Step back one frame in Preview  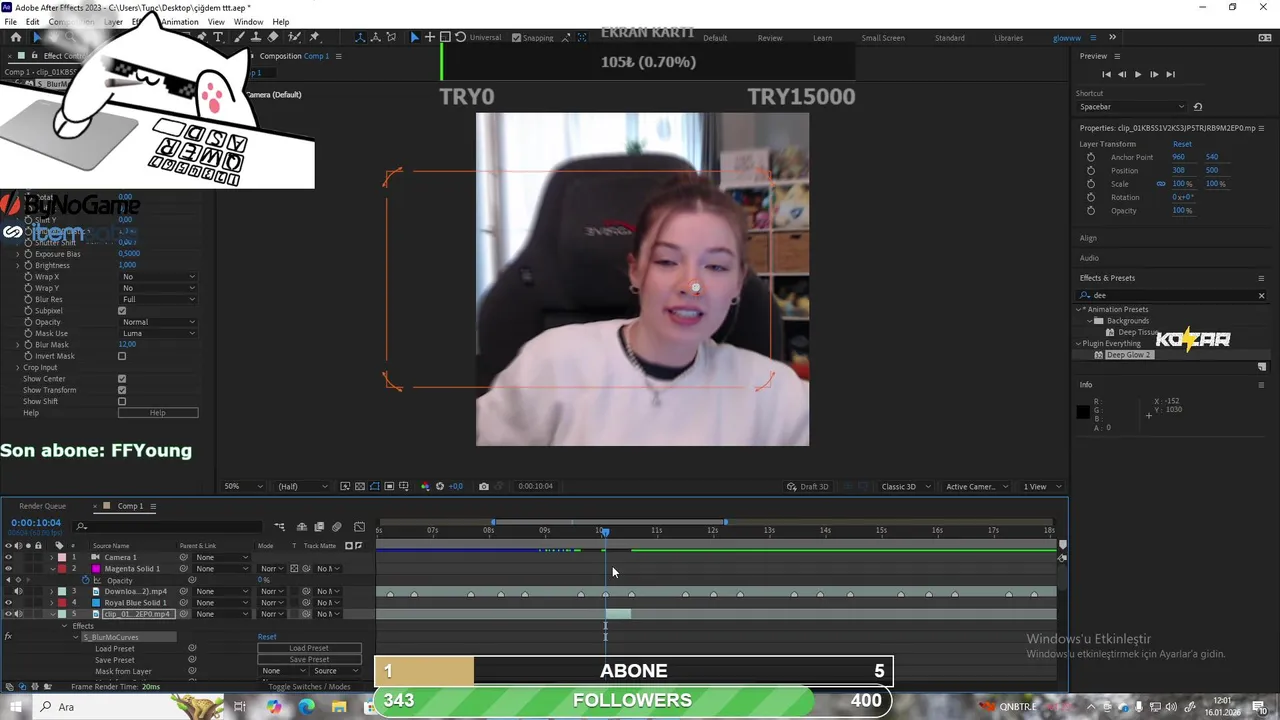[1122, 74]
